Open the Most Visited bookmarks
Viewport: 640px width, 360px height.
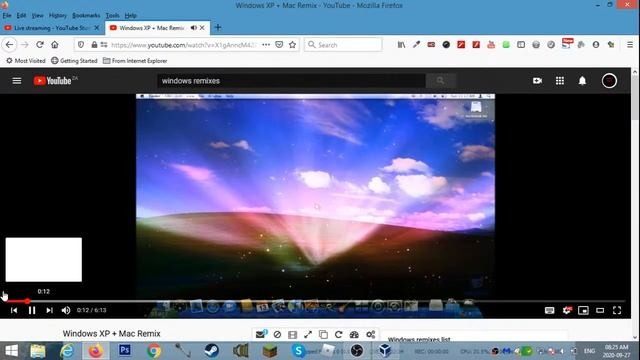25,61
